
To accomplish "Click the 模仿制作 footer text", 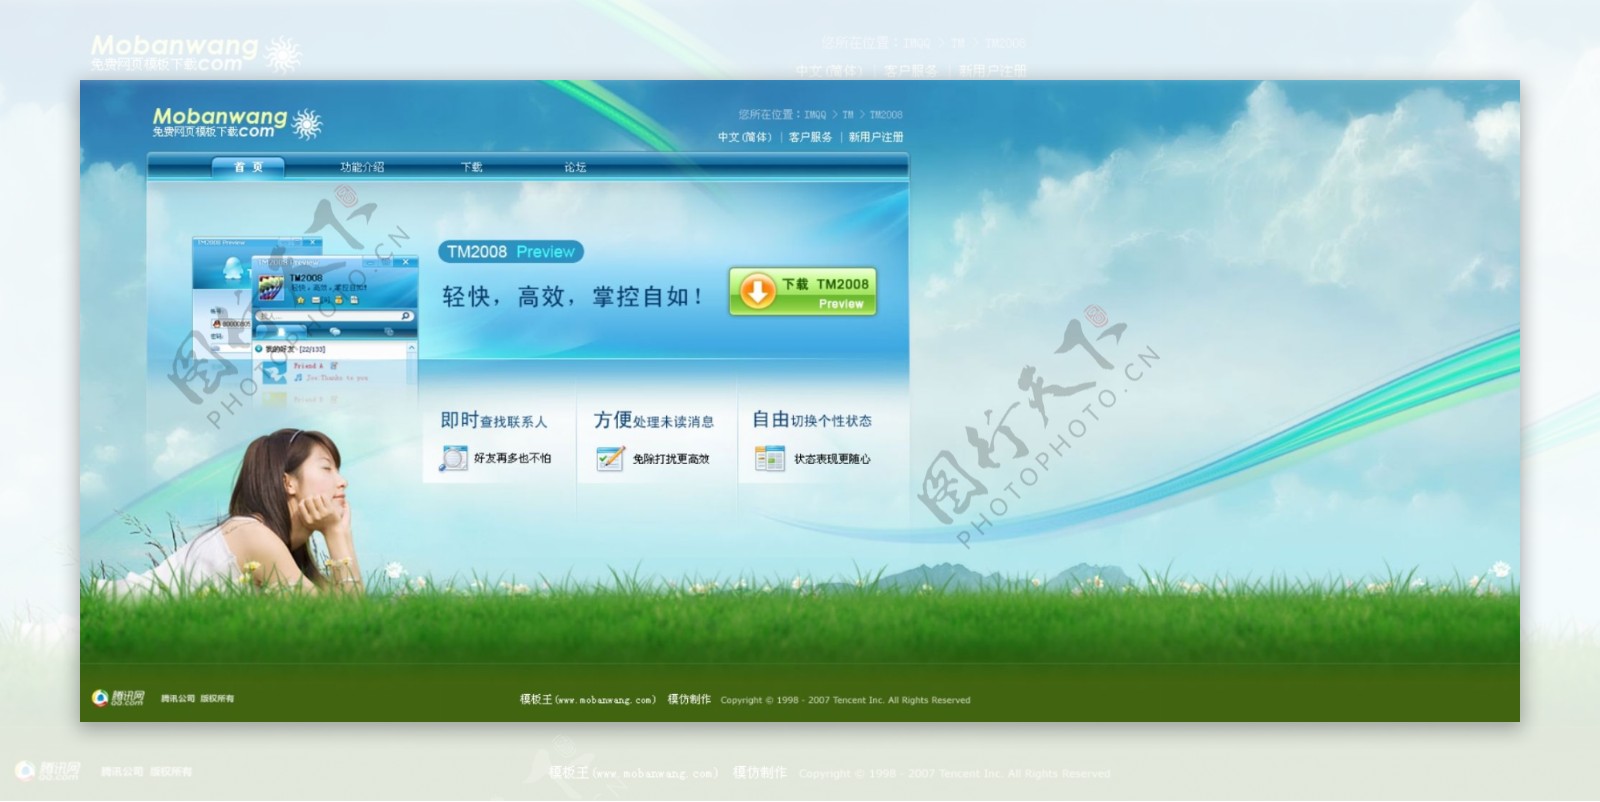I will (689, 700).
